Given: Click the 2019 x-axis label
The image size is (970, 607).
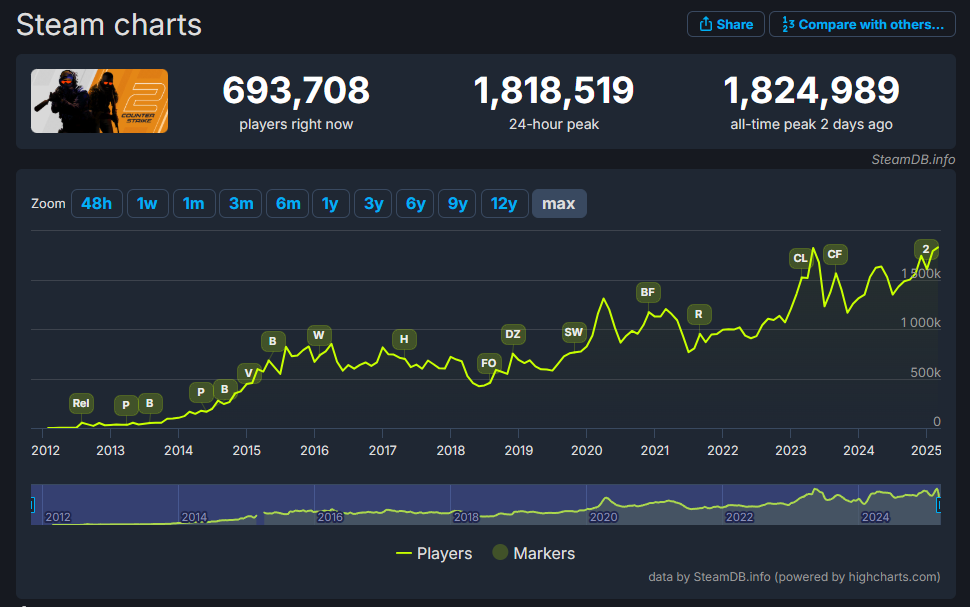Looking at the screenshot, I should [x=518, y=450].
